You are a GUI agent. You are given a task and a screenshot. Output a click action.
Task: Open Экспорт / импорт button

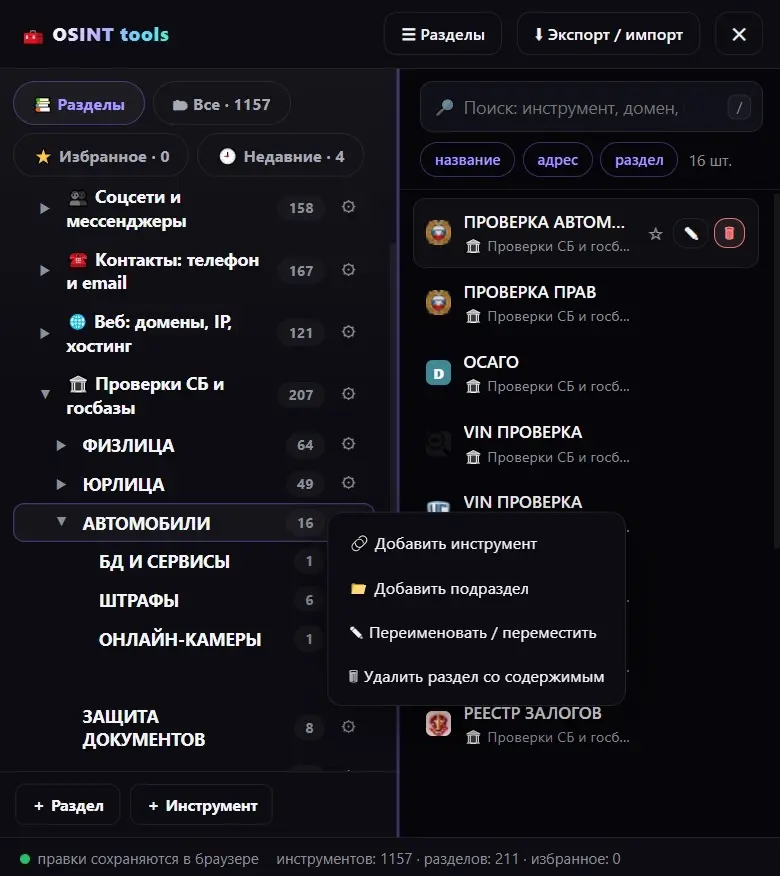608,35
